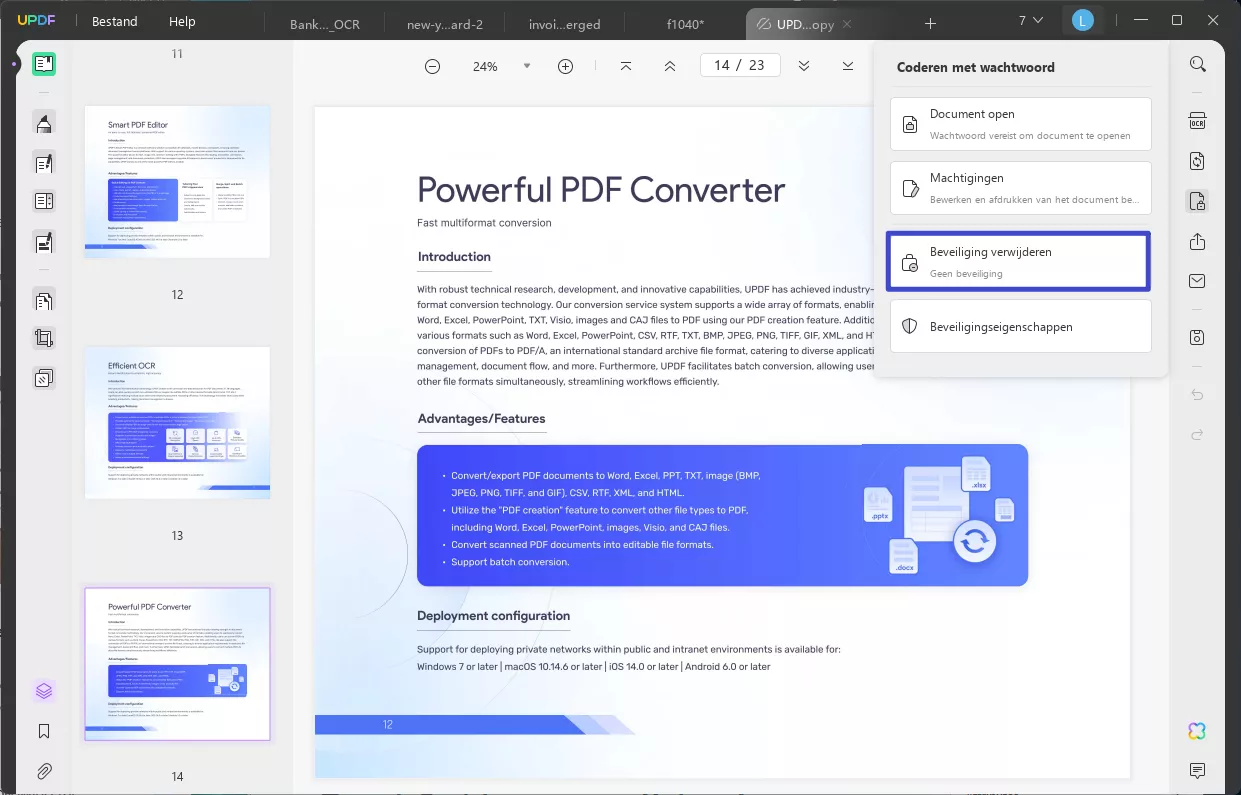The height and width of the screenshot is (795, 1241).
Task: Close the UPD...opy tab
Action: (848, 24)
